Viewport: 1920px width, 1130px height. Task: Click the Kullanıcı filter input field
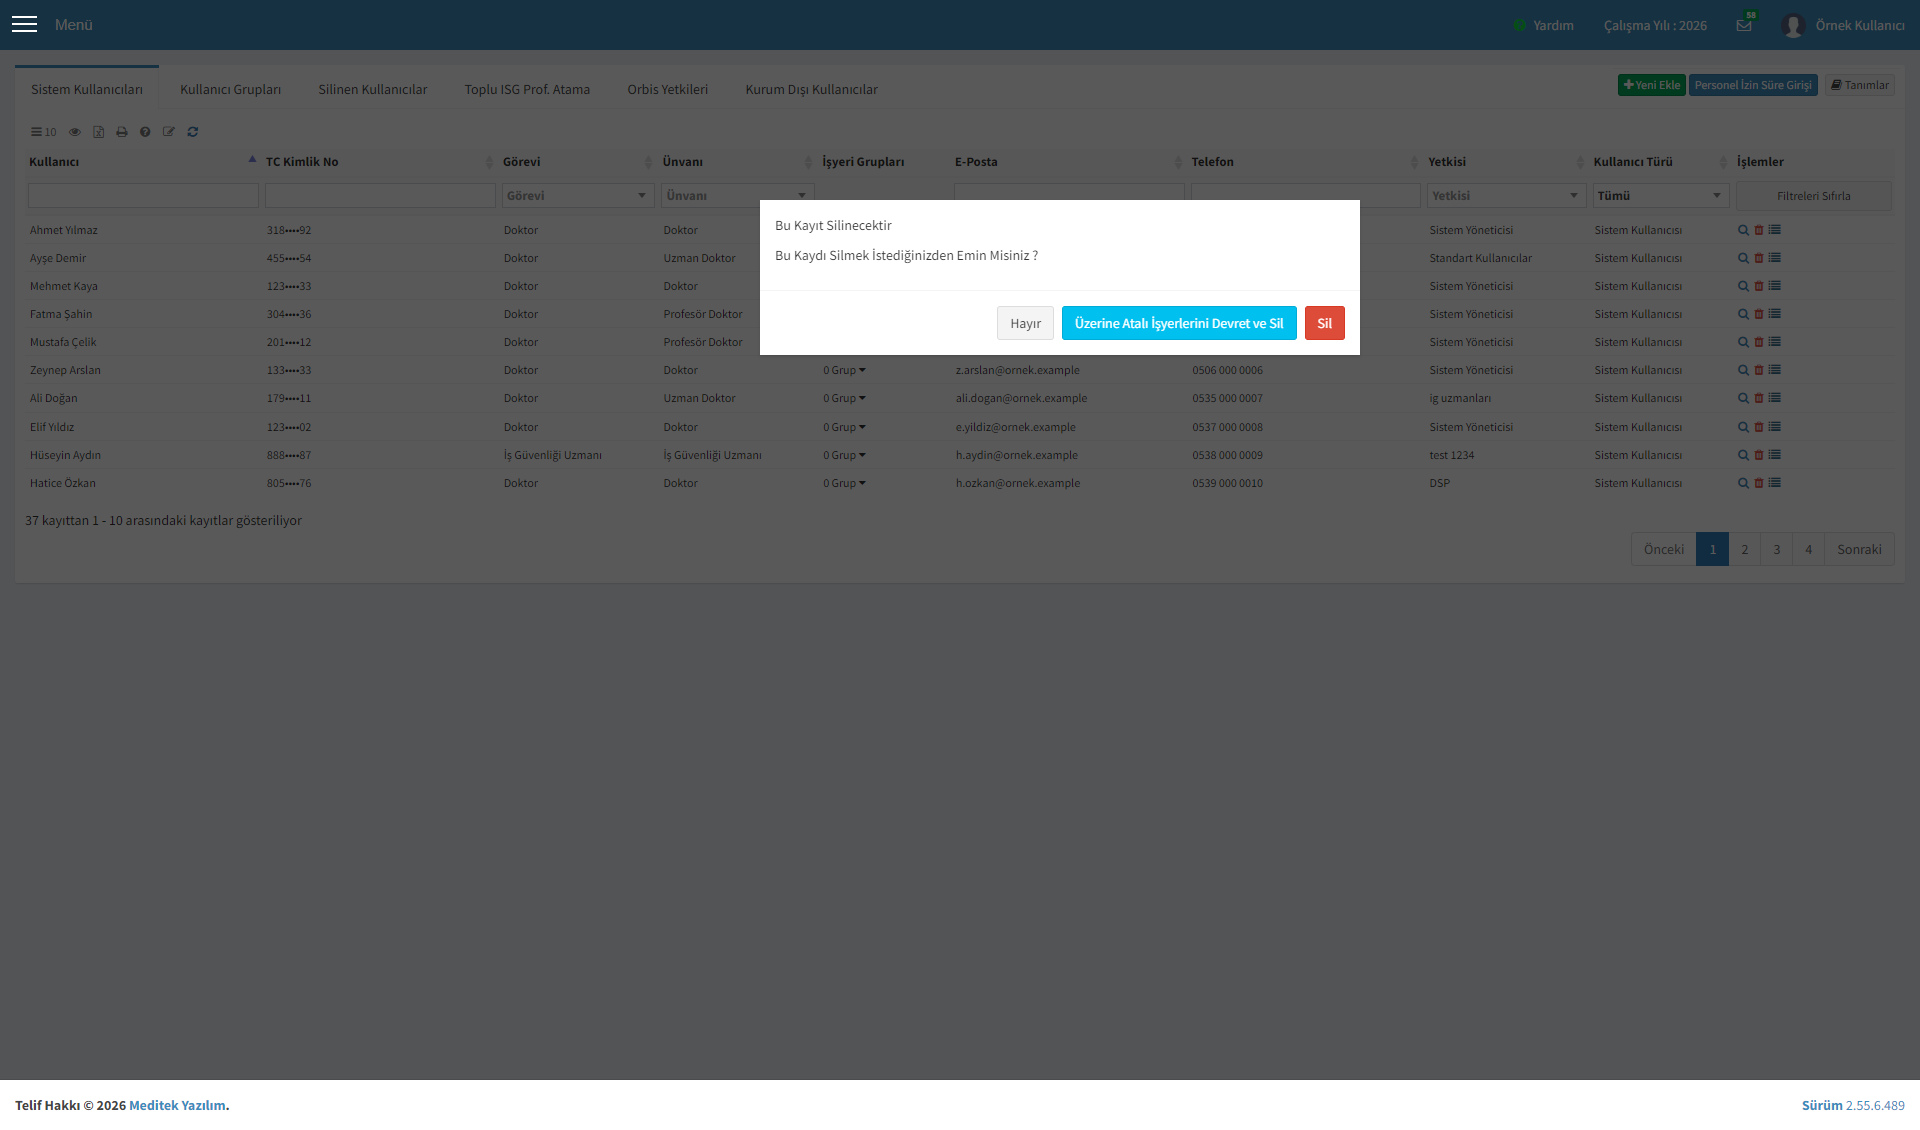[x=143, y=196]
